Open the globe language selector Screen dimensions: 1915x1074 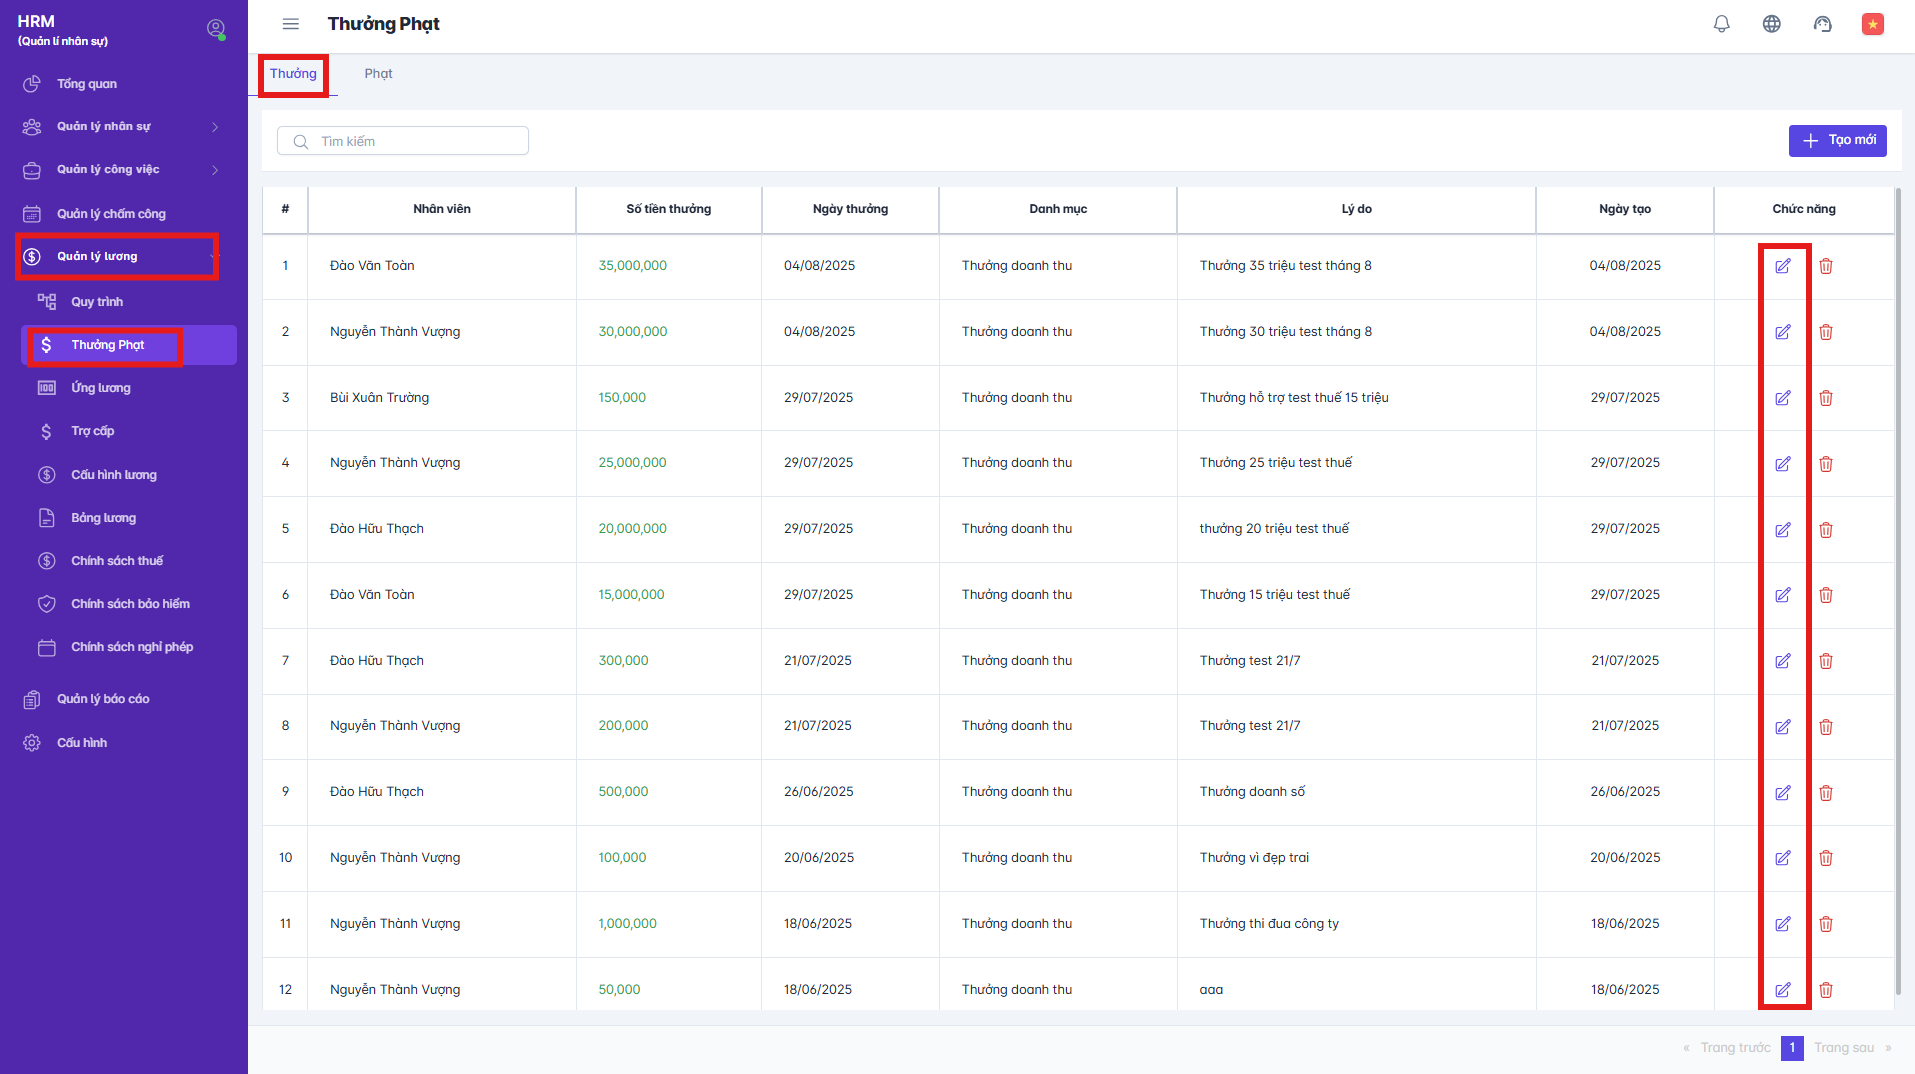pos(1771,24)
